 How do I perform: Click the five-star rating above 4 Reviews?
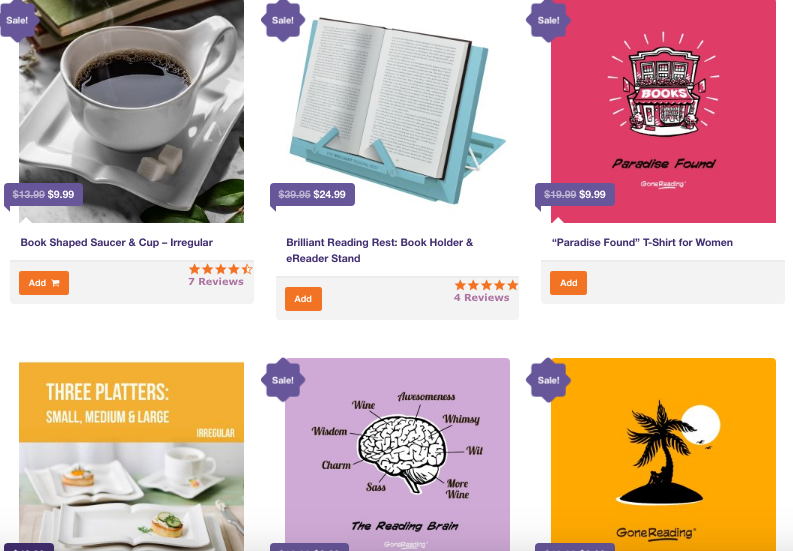(x=486, y=285)
